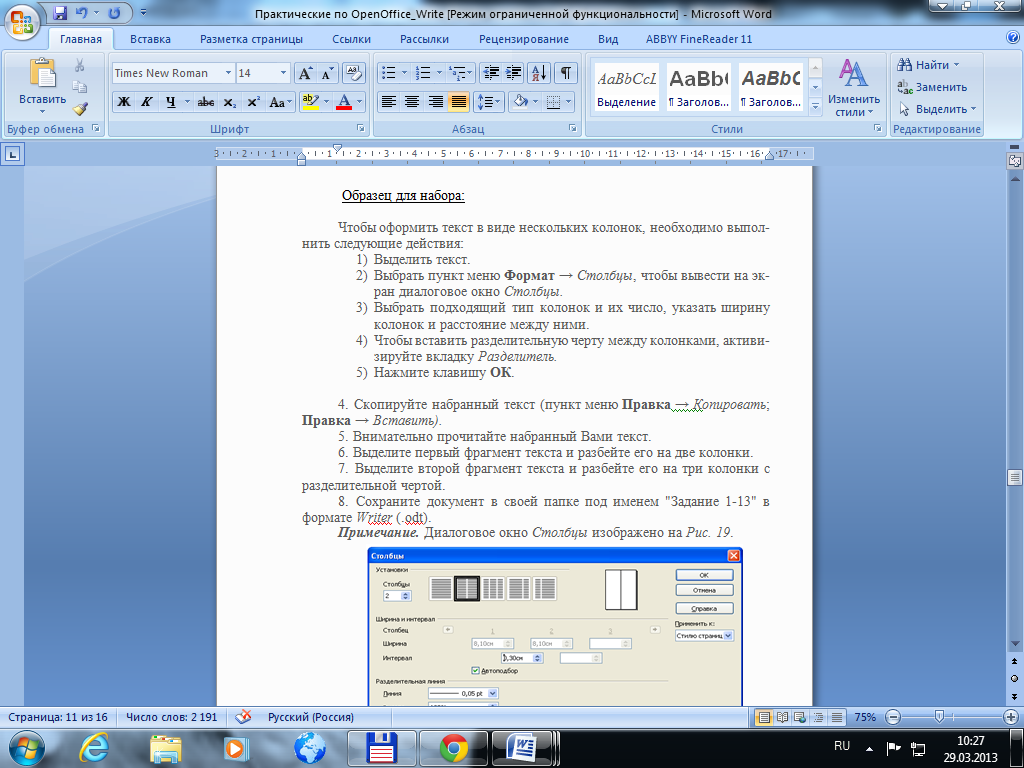Select the Format Painter brush icon
The height and width of the screenshot is (768, 1024).
[80, 108]
